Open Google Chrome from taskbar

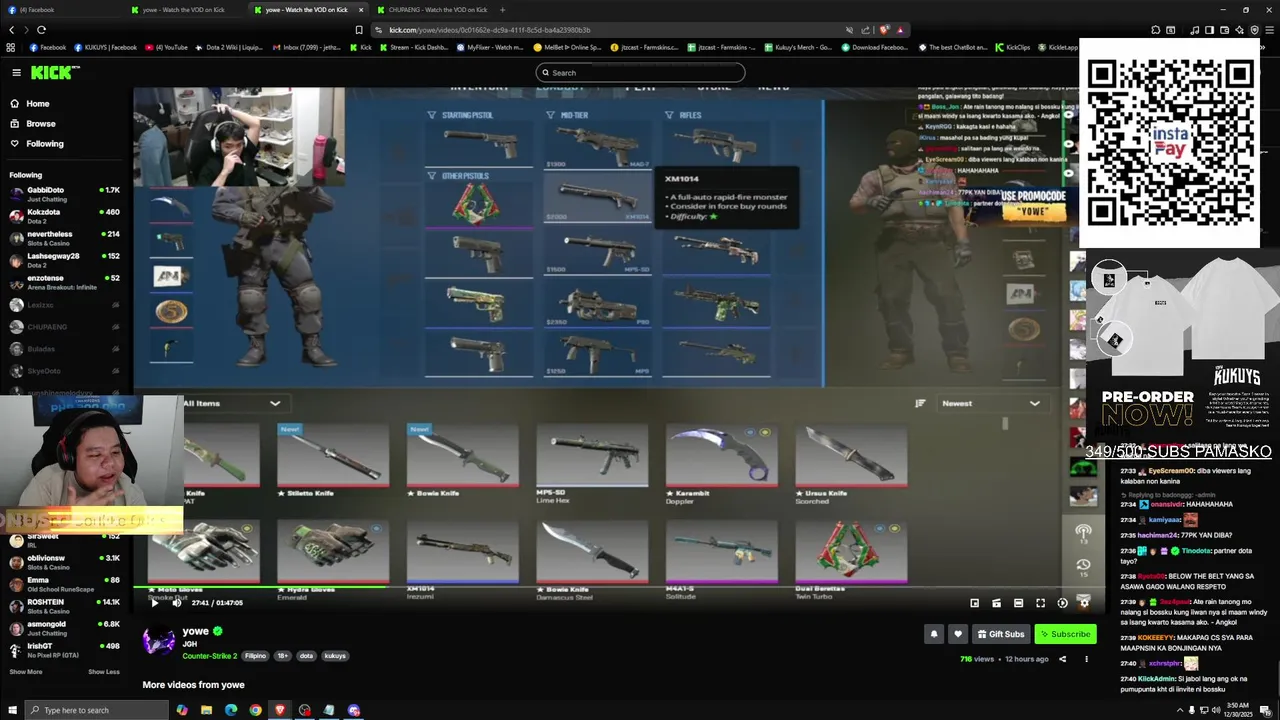255,710
